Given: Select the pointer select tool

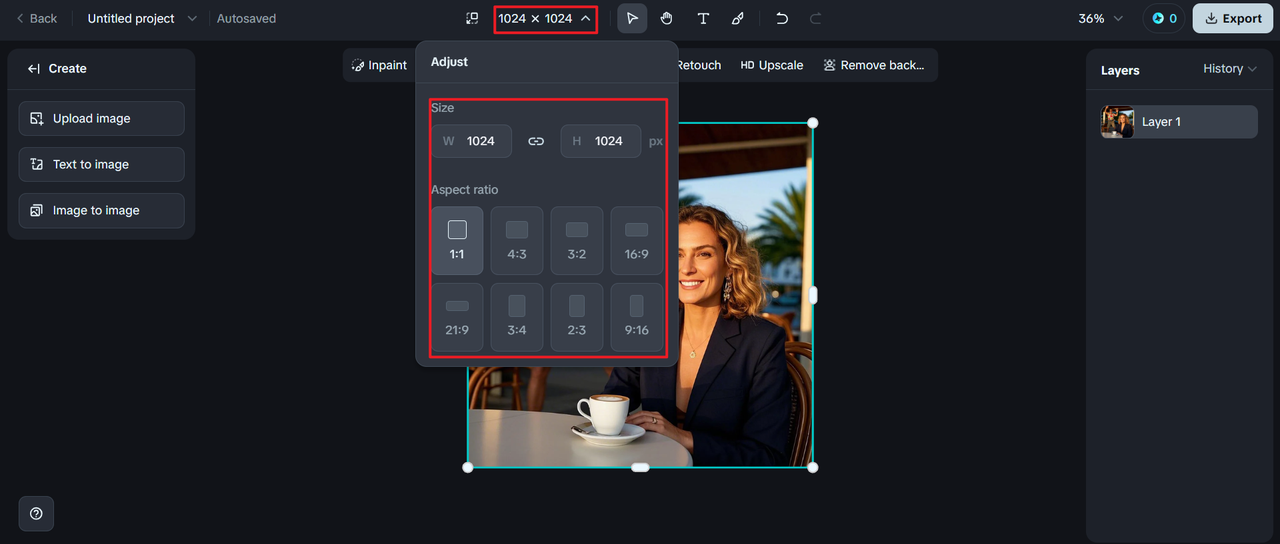Looking at the screenshot, I should tap(632, 18).
